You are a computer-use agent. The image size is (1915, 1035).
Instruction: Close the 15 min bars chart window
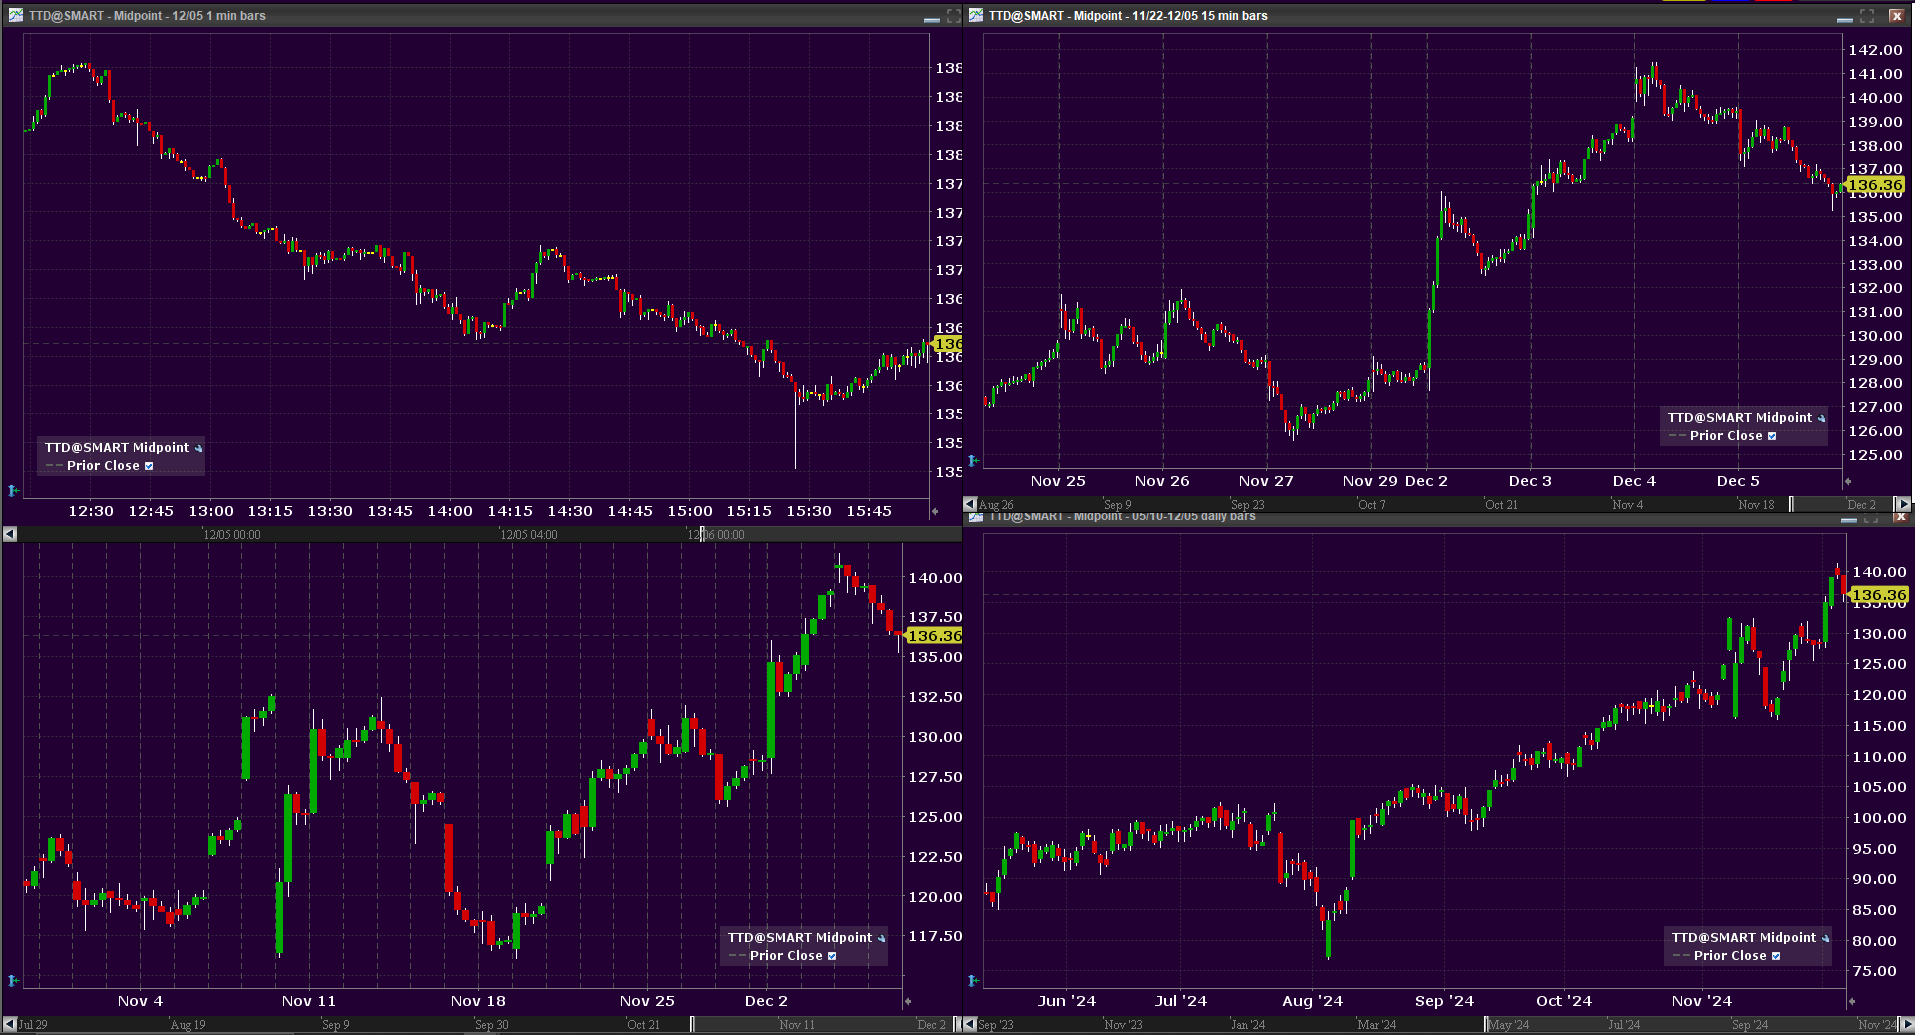coord(1895,15)
